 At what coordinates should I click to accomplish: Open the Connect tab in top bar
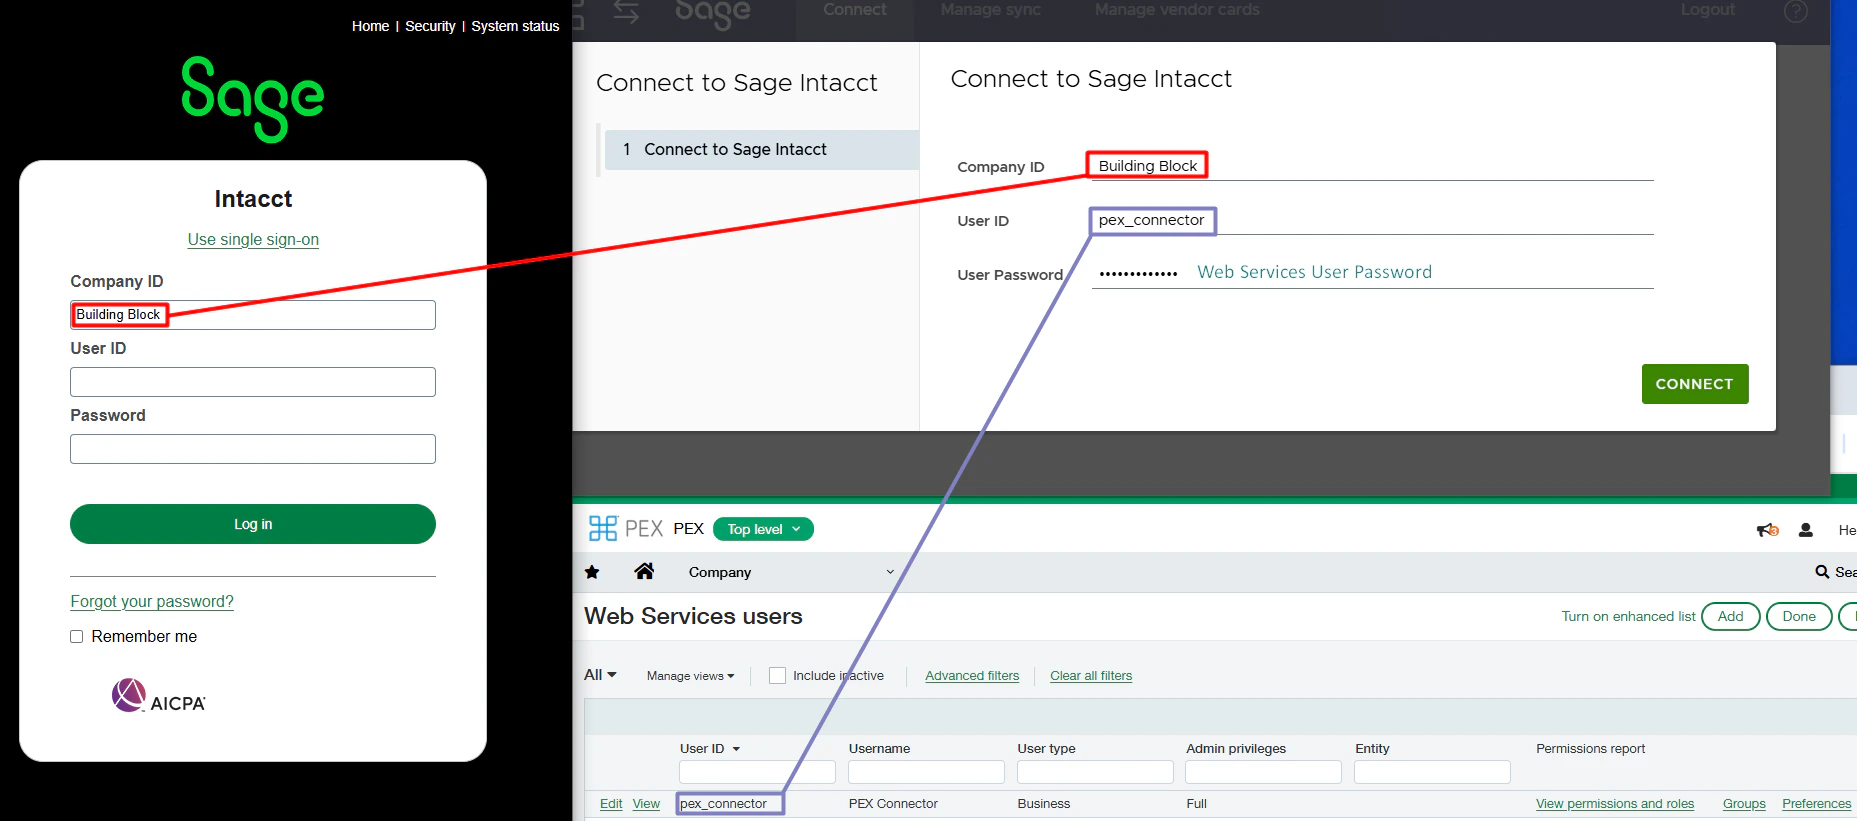[855, 10]
